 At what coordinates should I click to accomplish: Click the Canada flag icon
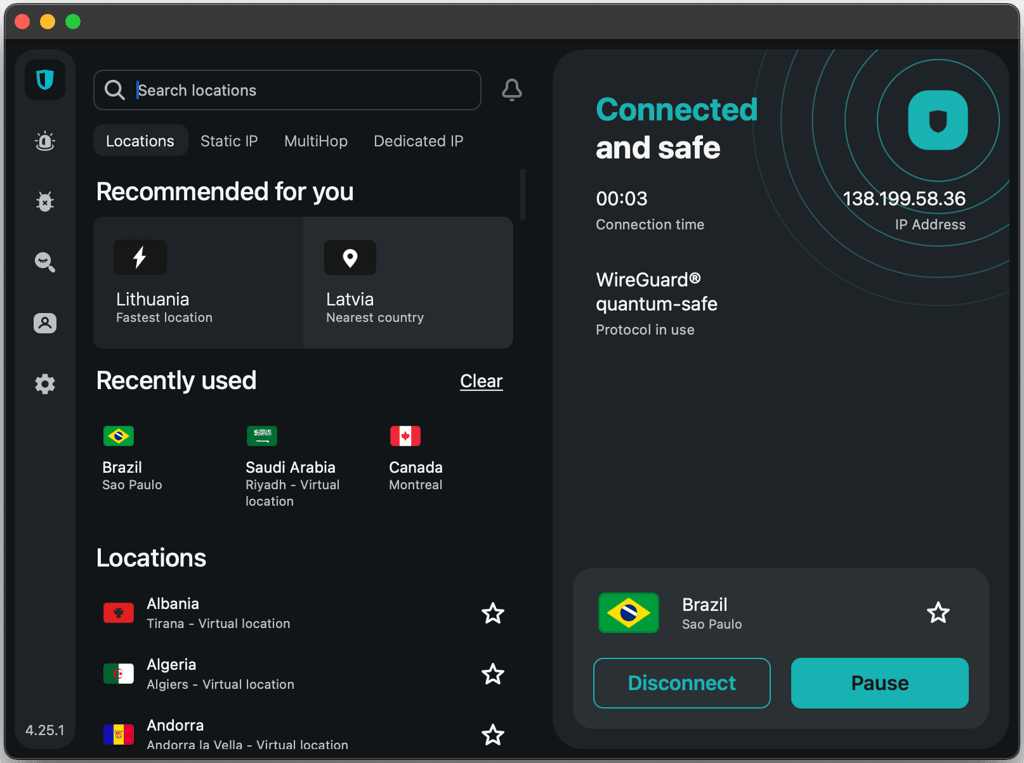(x=405, y=436)
